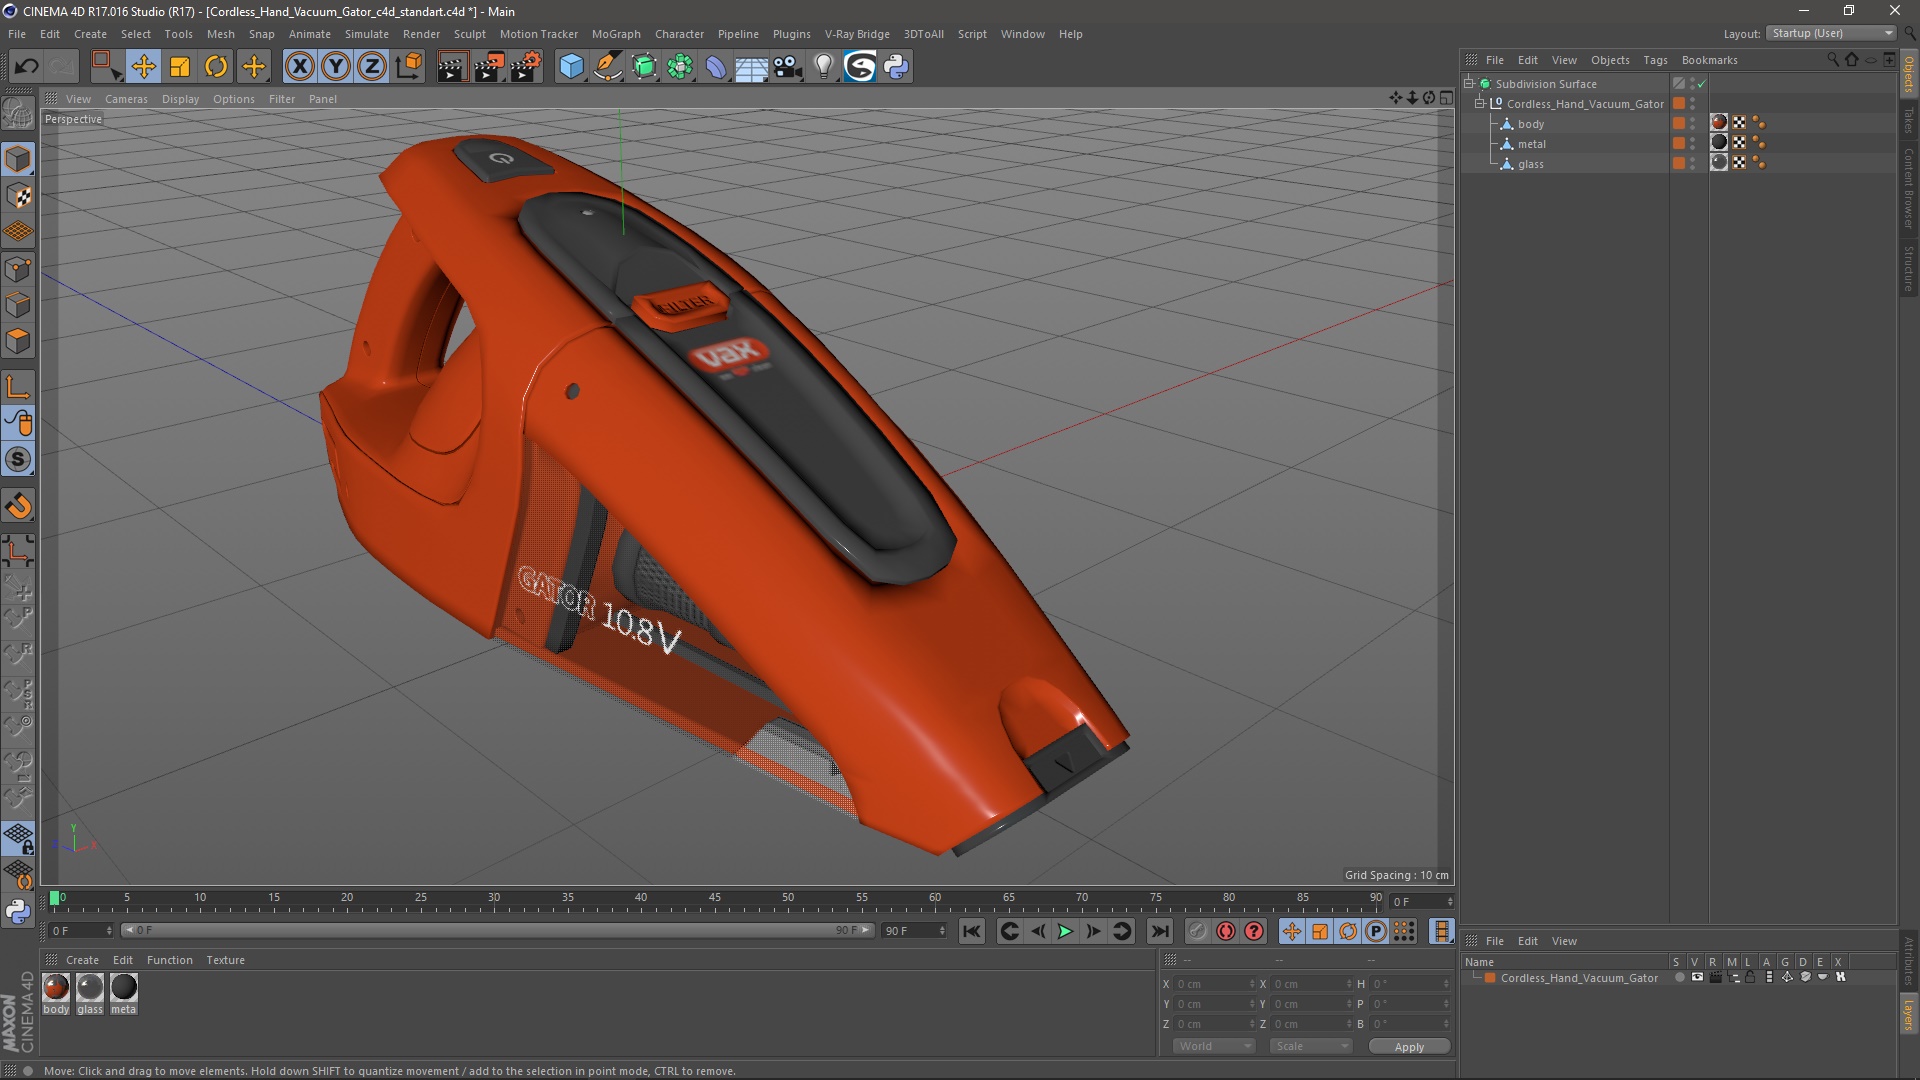Image resolution: width=1920 pixels, height=1080 pixels.
Task: Toggle Z axis lock
Action: point(372,67)
